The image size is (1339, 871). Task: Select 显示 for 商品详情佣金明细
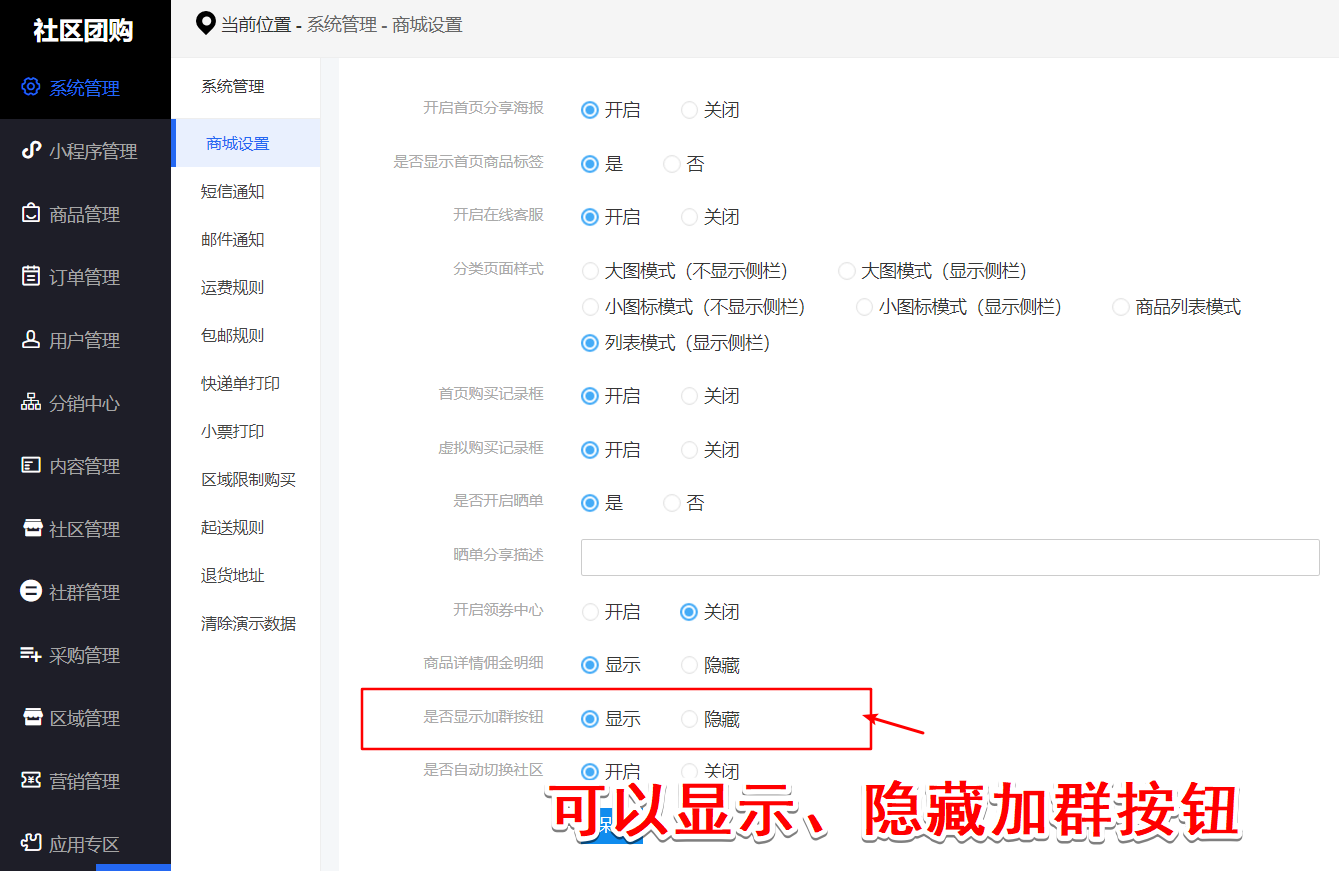pos(590,665)
